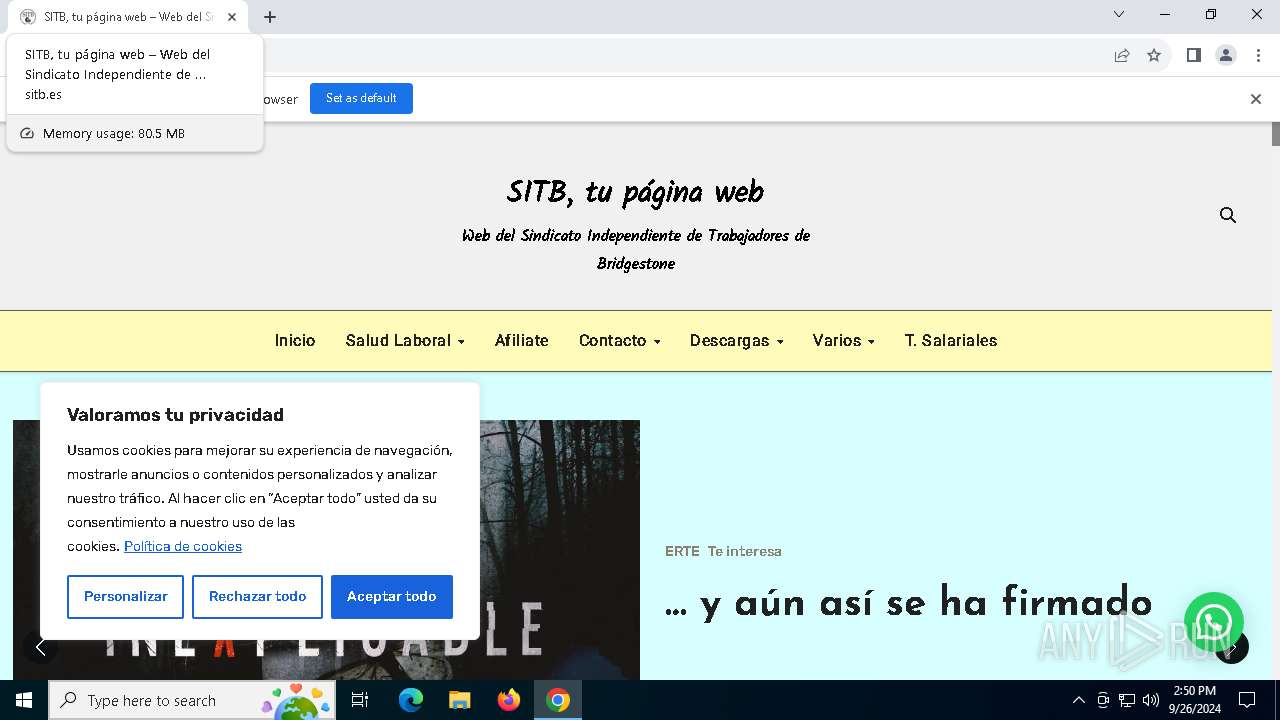
Task: Open the browser side panel
Action: (x=1193, y=55)
